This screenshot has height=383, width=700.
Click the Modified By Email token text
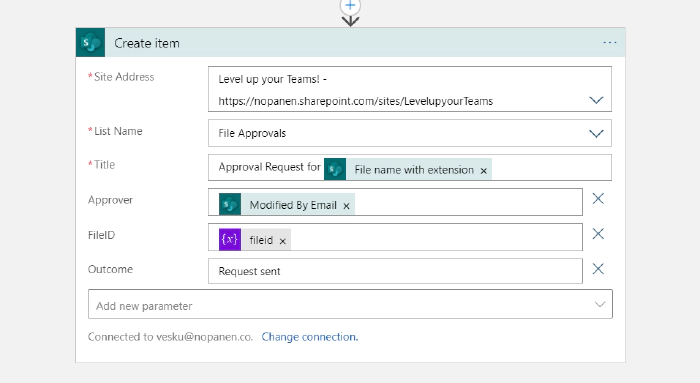click(x=293, y=205)
